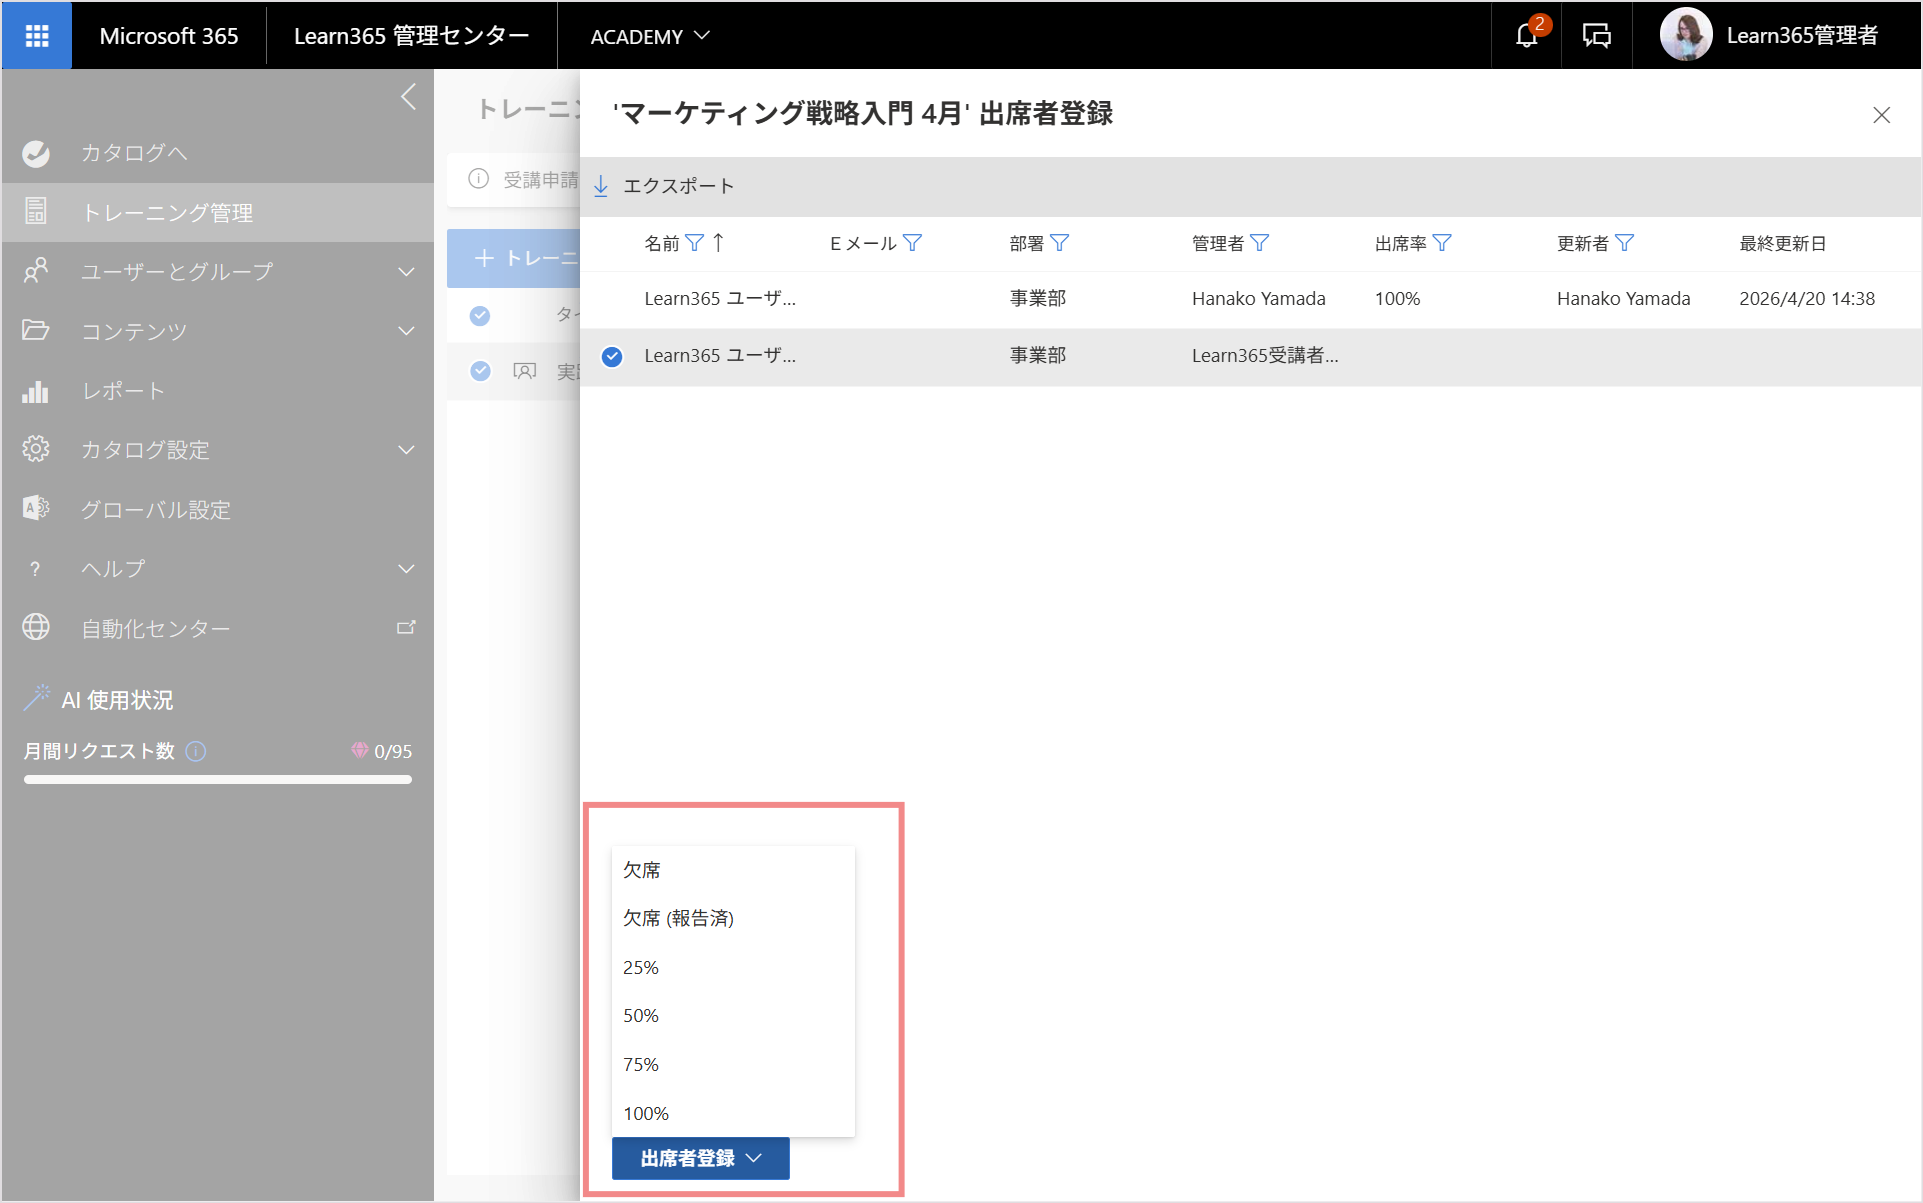Click エクスポート button

(664, 186)
